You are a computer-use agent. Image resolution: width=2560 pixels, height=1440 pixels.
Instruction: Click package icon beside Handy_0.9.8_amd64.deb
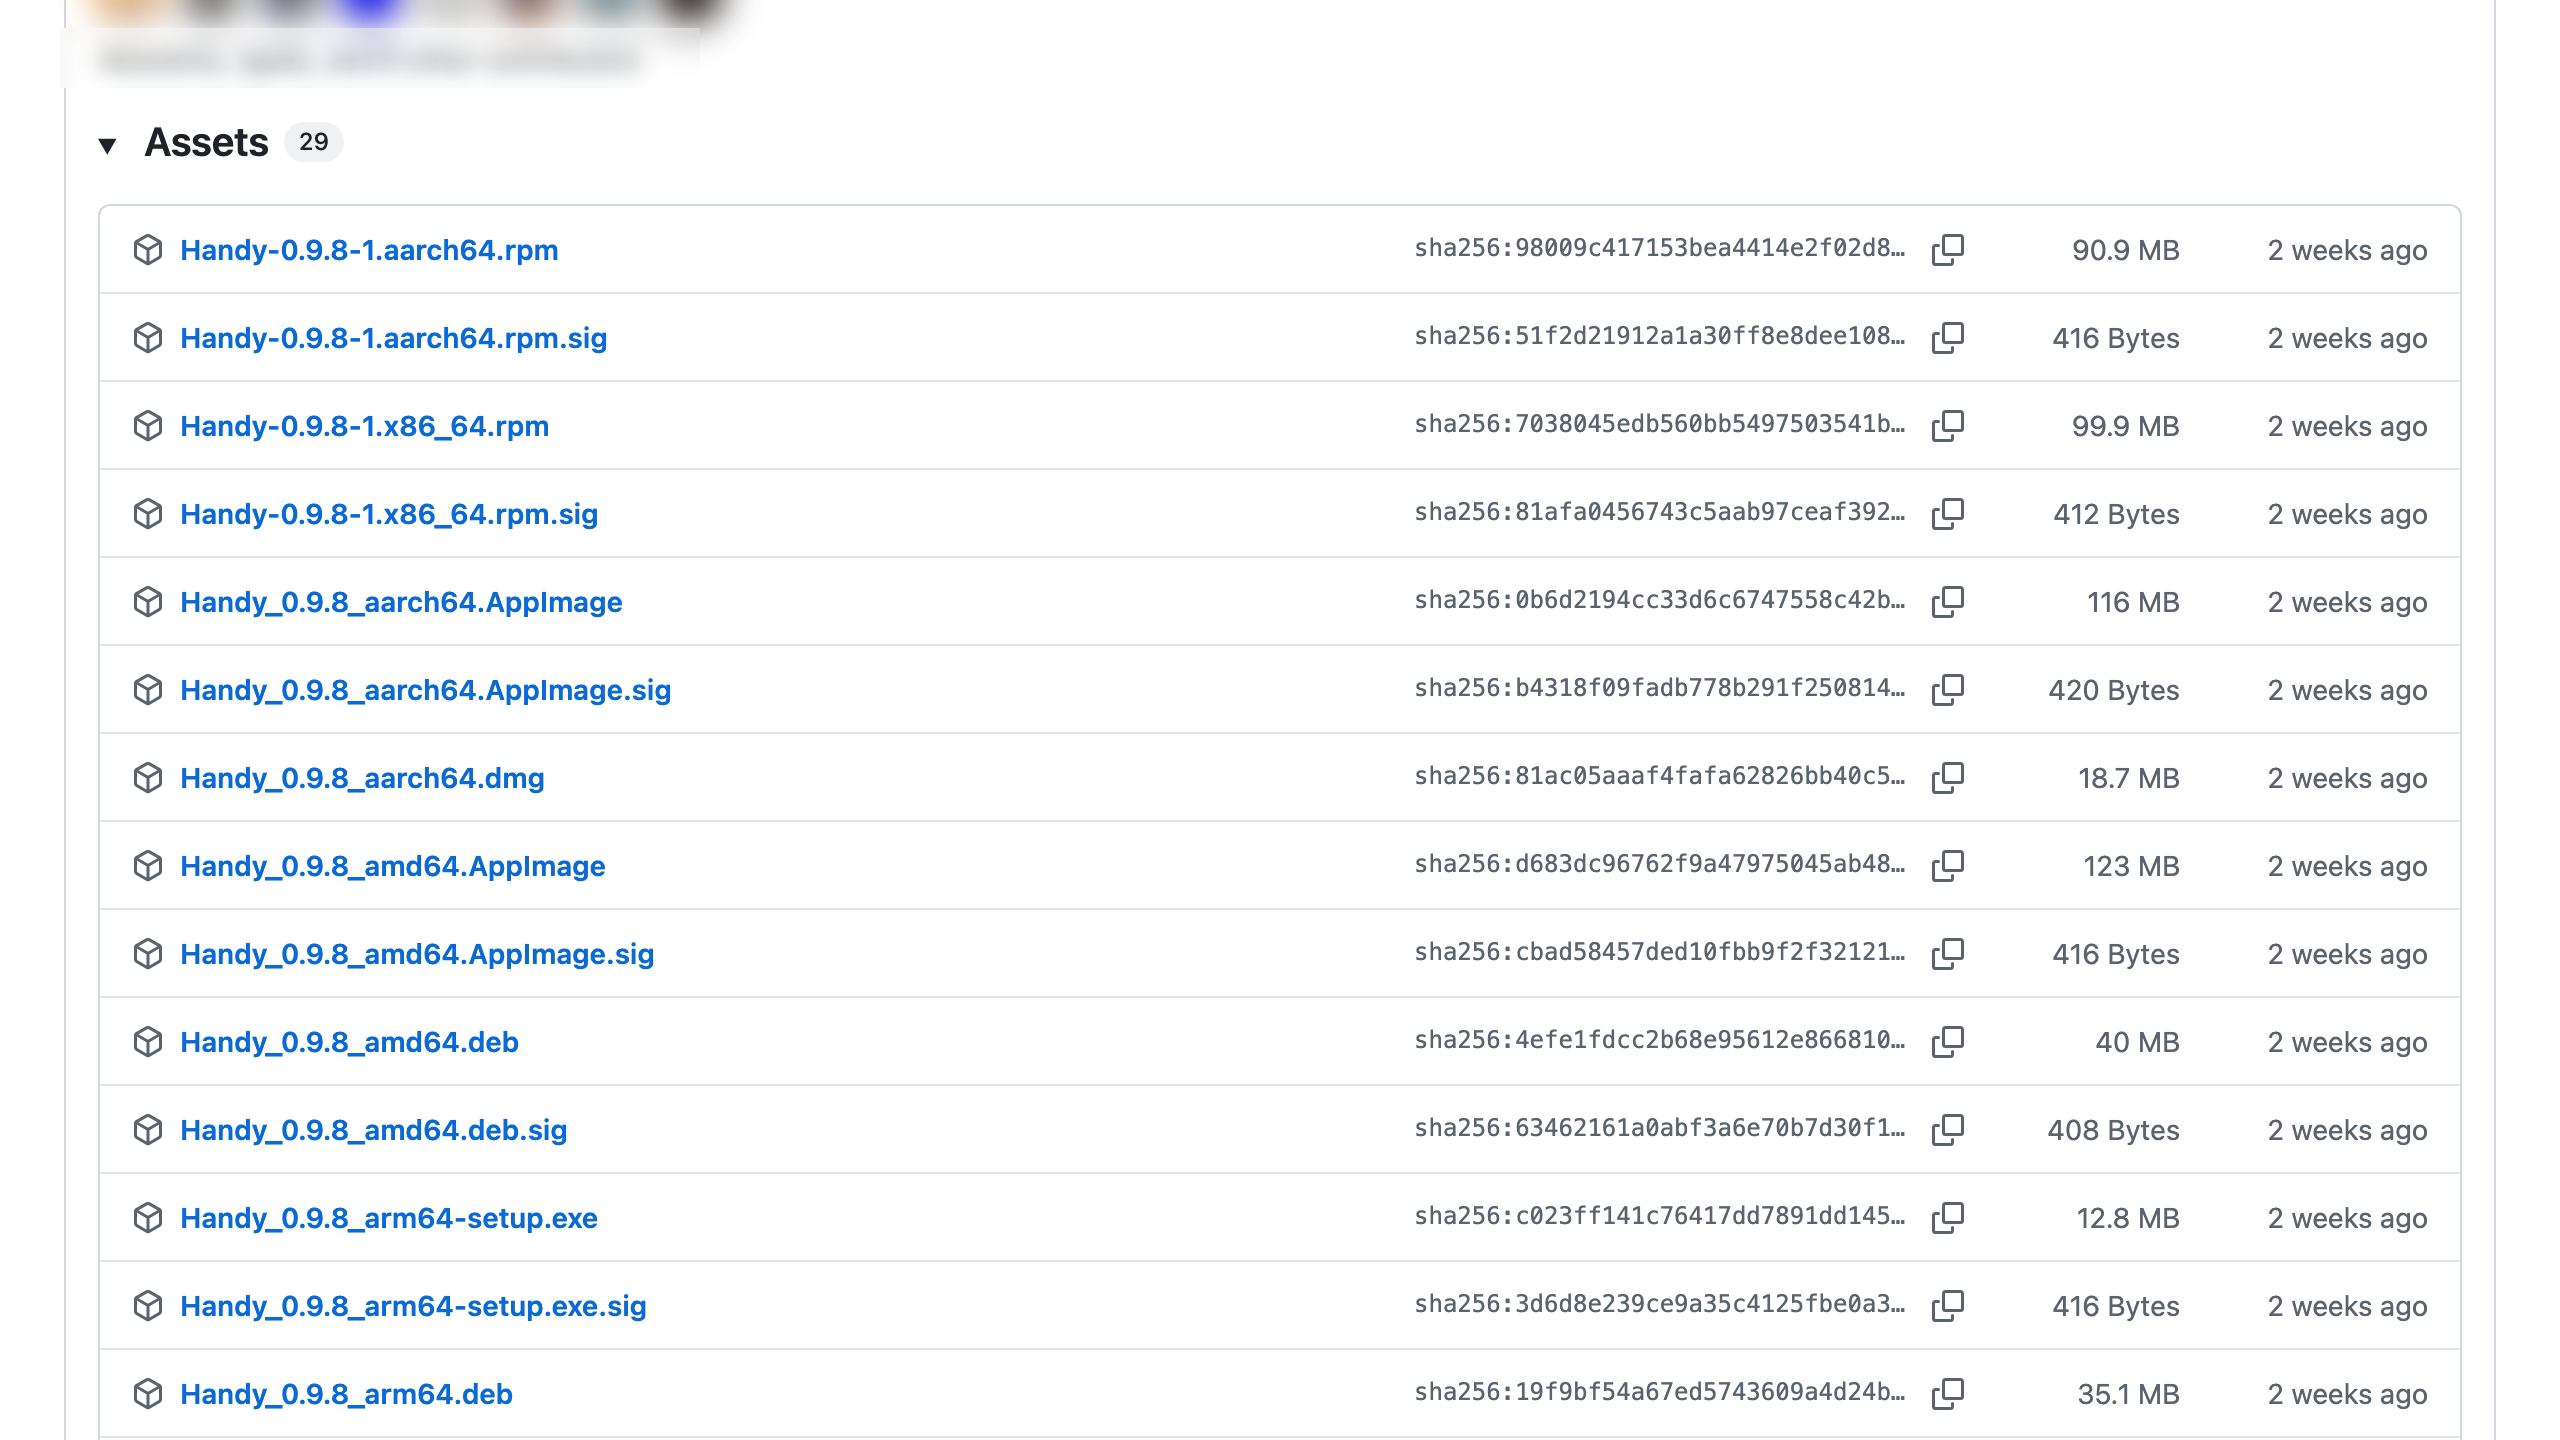tap(148, 1041)
